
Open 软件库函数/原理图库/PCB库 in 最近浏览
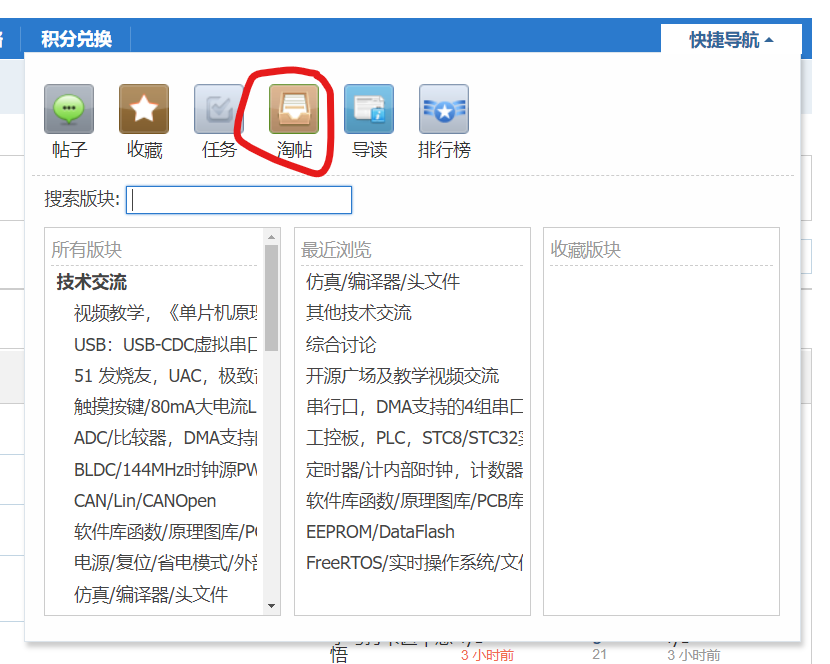414,500
